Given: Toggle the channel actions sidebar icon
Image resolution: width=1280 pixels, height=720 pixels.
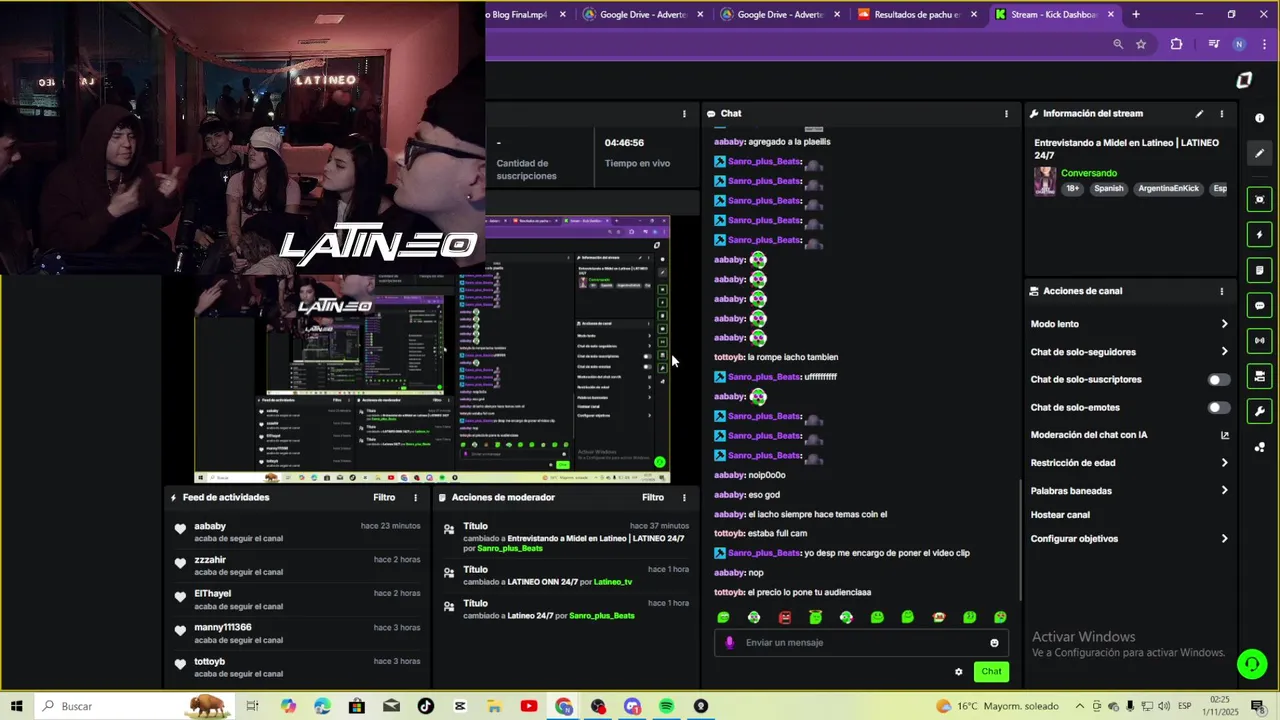Looking at the screenshot, I should pos(1259,376).
